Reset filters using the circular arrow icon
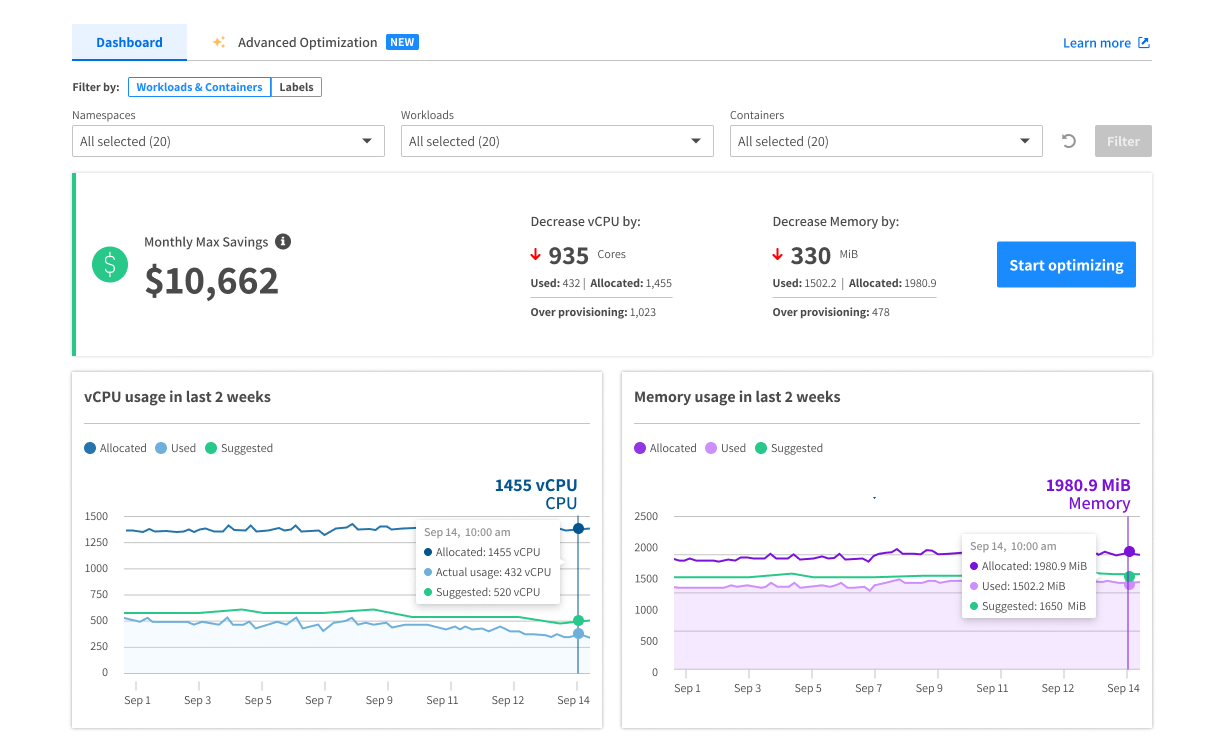 1068,141
